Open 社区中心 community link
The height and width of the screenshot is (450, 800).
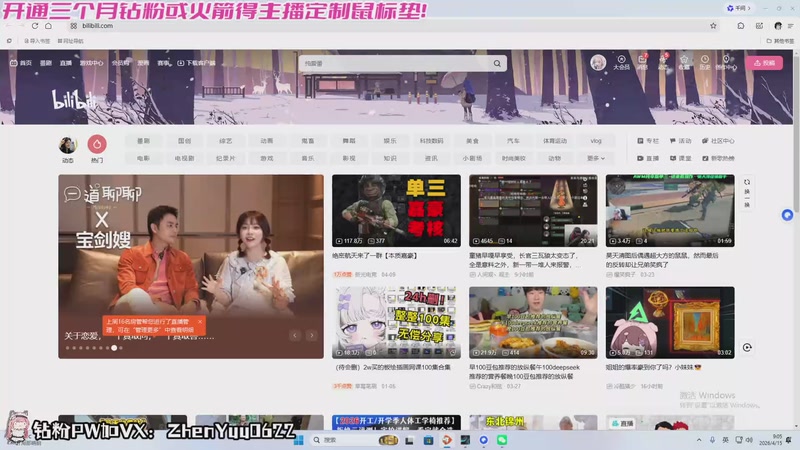click(718, 141)
